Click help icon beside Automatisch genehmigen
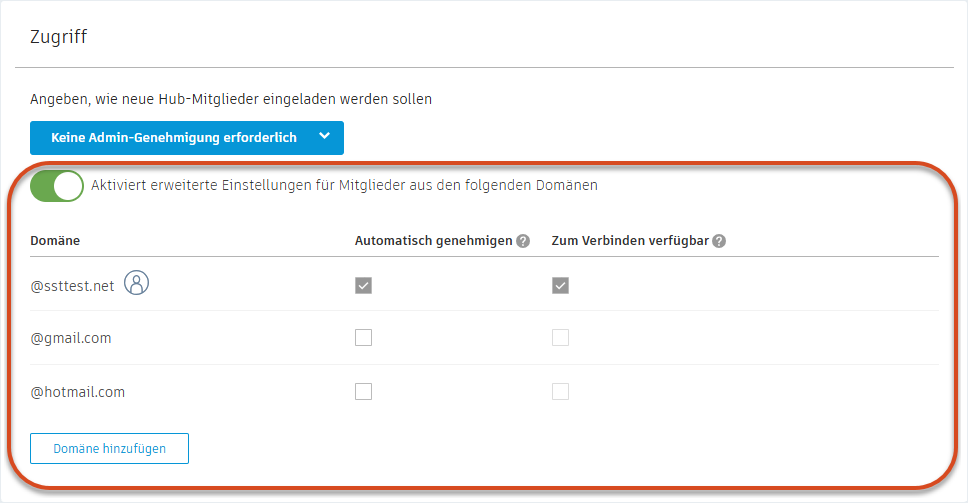 coord(522,241)
